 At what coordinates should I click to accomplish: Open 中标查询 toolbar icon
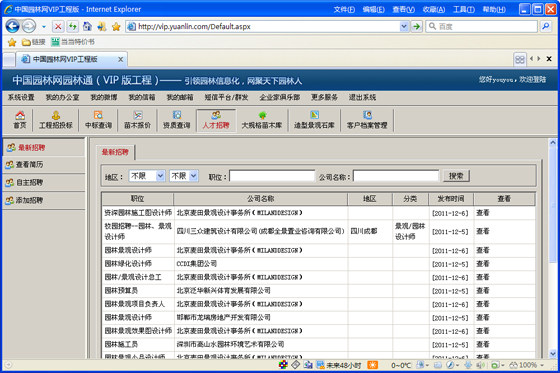coord(98,120)
